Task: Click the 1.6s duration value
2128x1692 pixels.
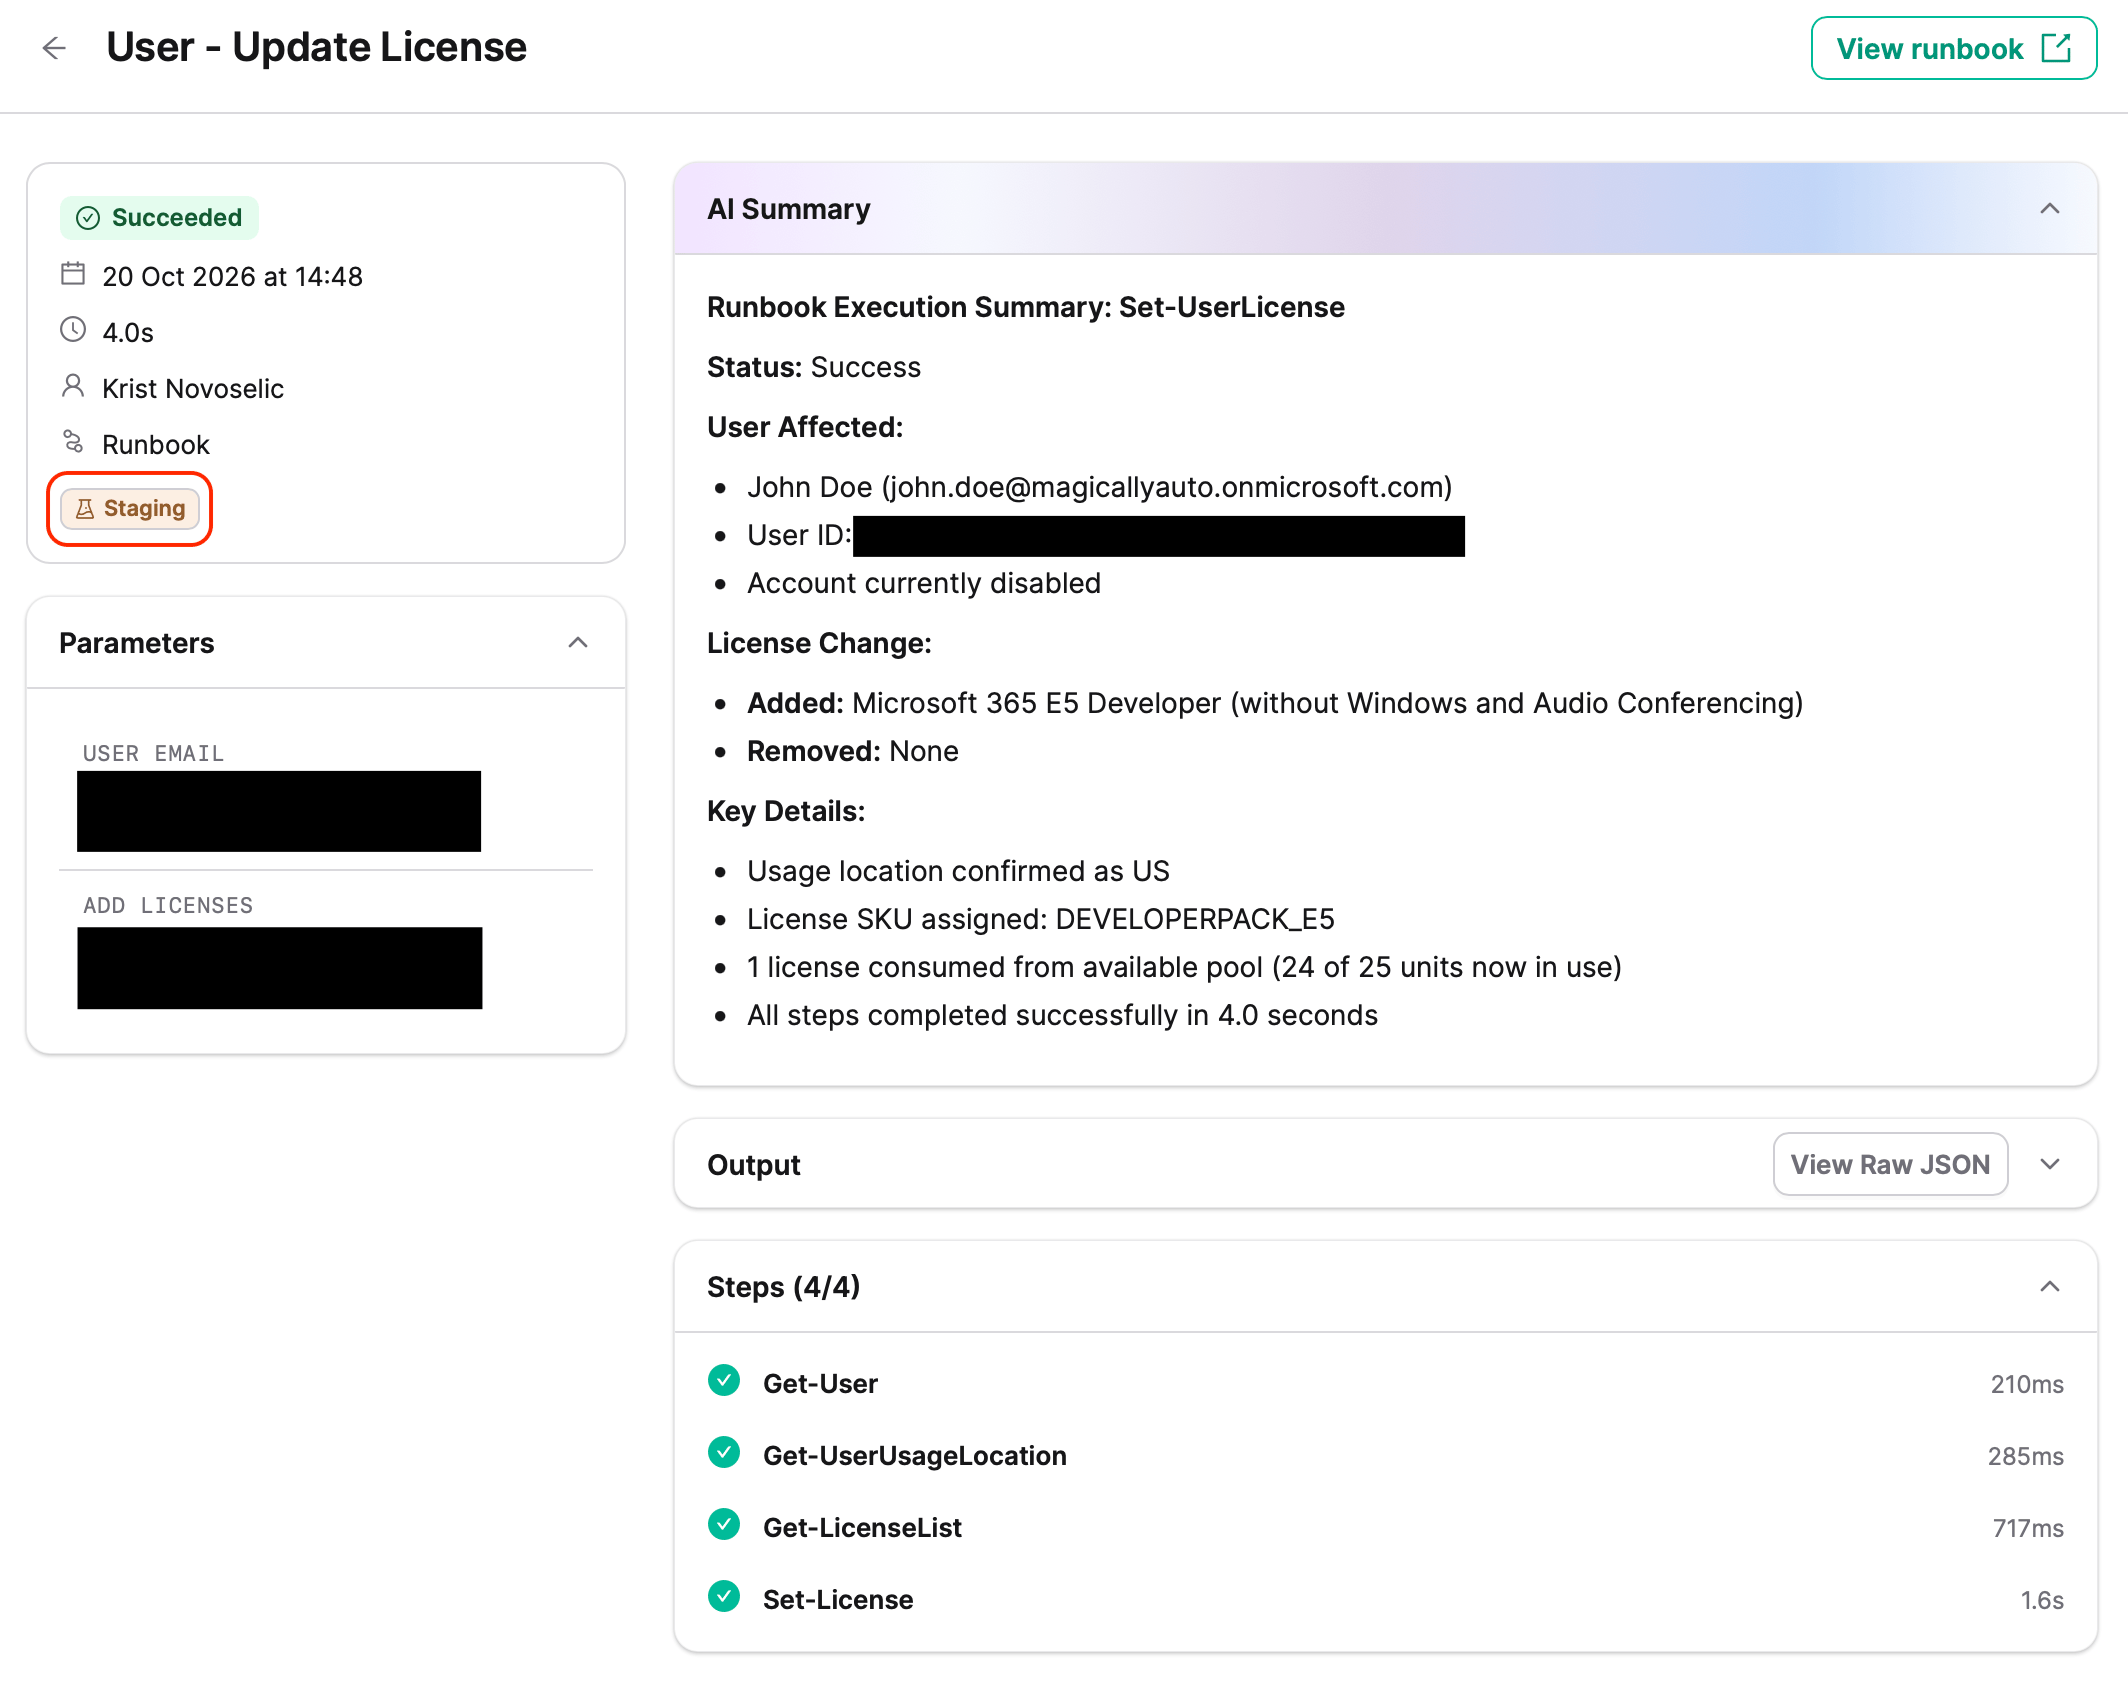Action: click(2042, 1600)
